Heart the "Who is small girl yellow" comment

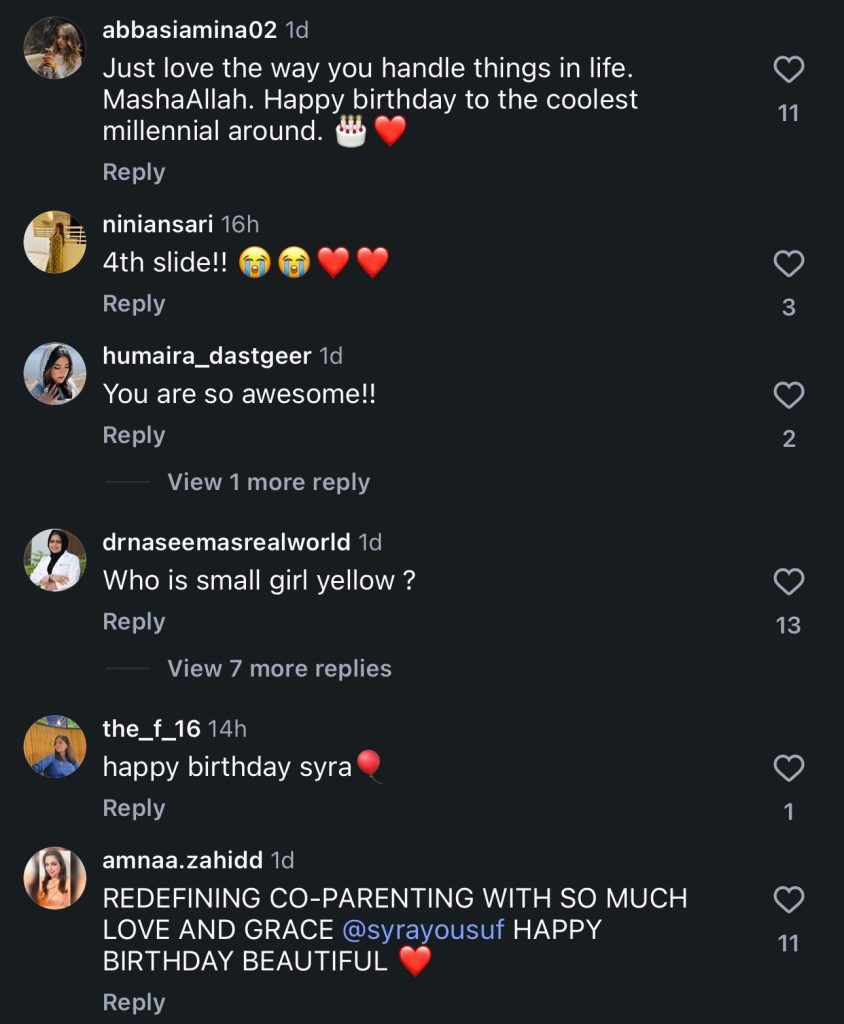pyautogui.click(x=789, y=582)
